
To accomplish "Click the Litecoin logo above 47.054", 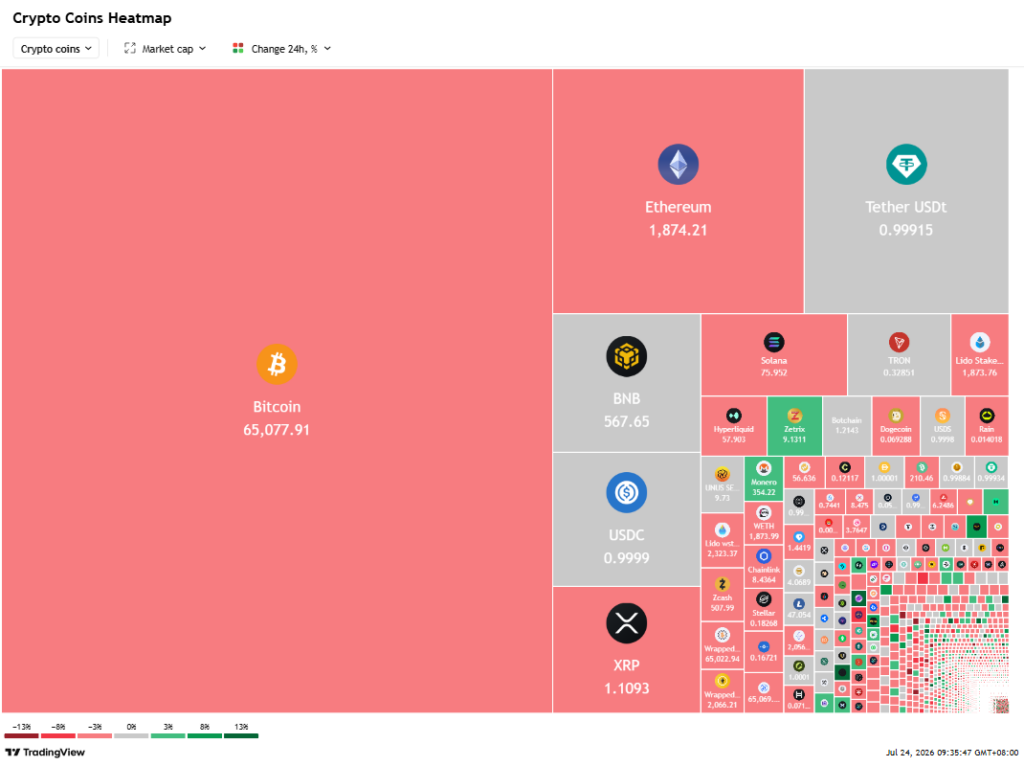I will click(799, 604).
